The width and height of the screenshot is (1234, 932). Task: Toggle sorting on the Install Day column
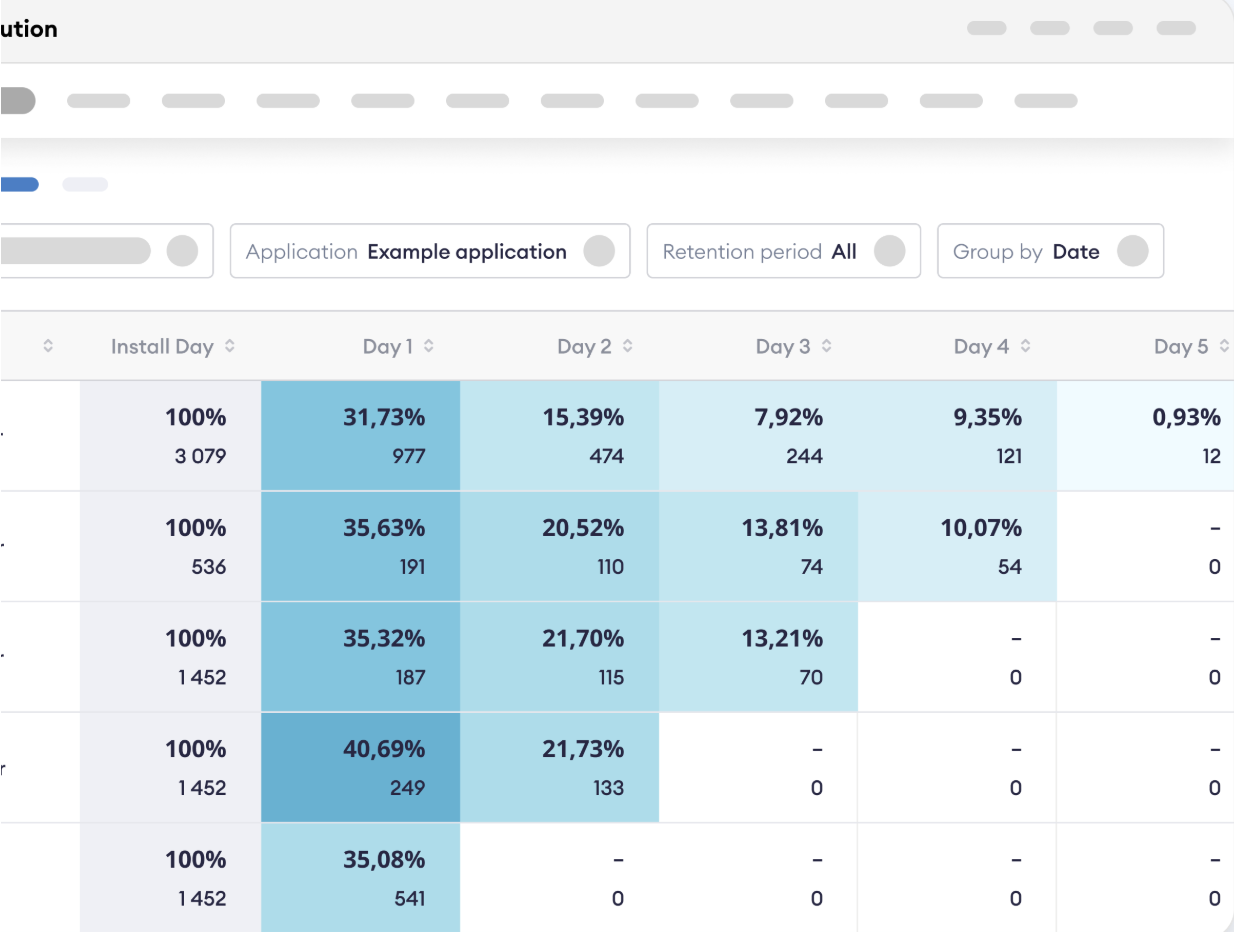tap(229, 346)
